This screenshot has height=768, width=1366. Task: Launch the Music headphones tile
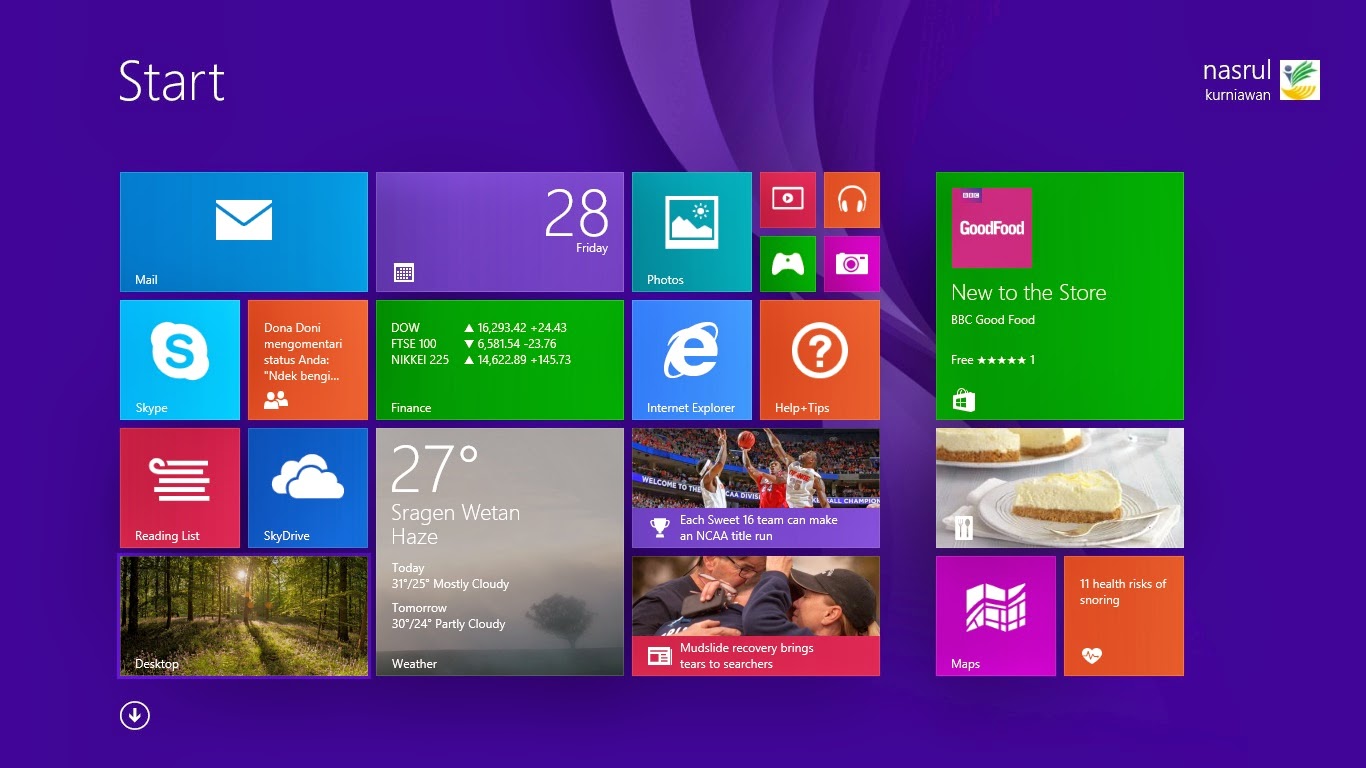tap(852, 200)
